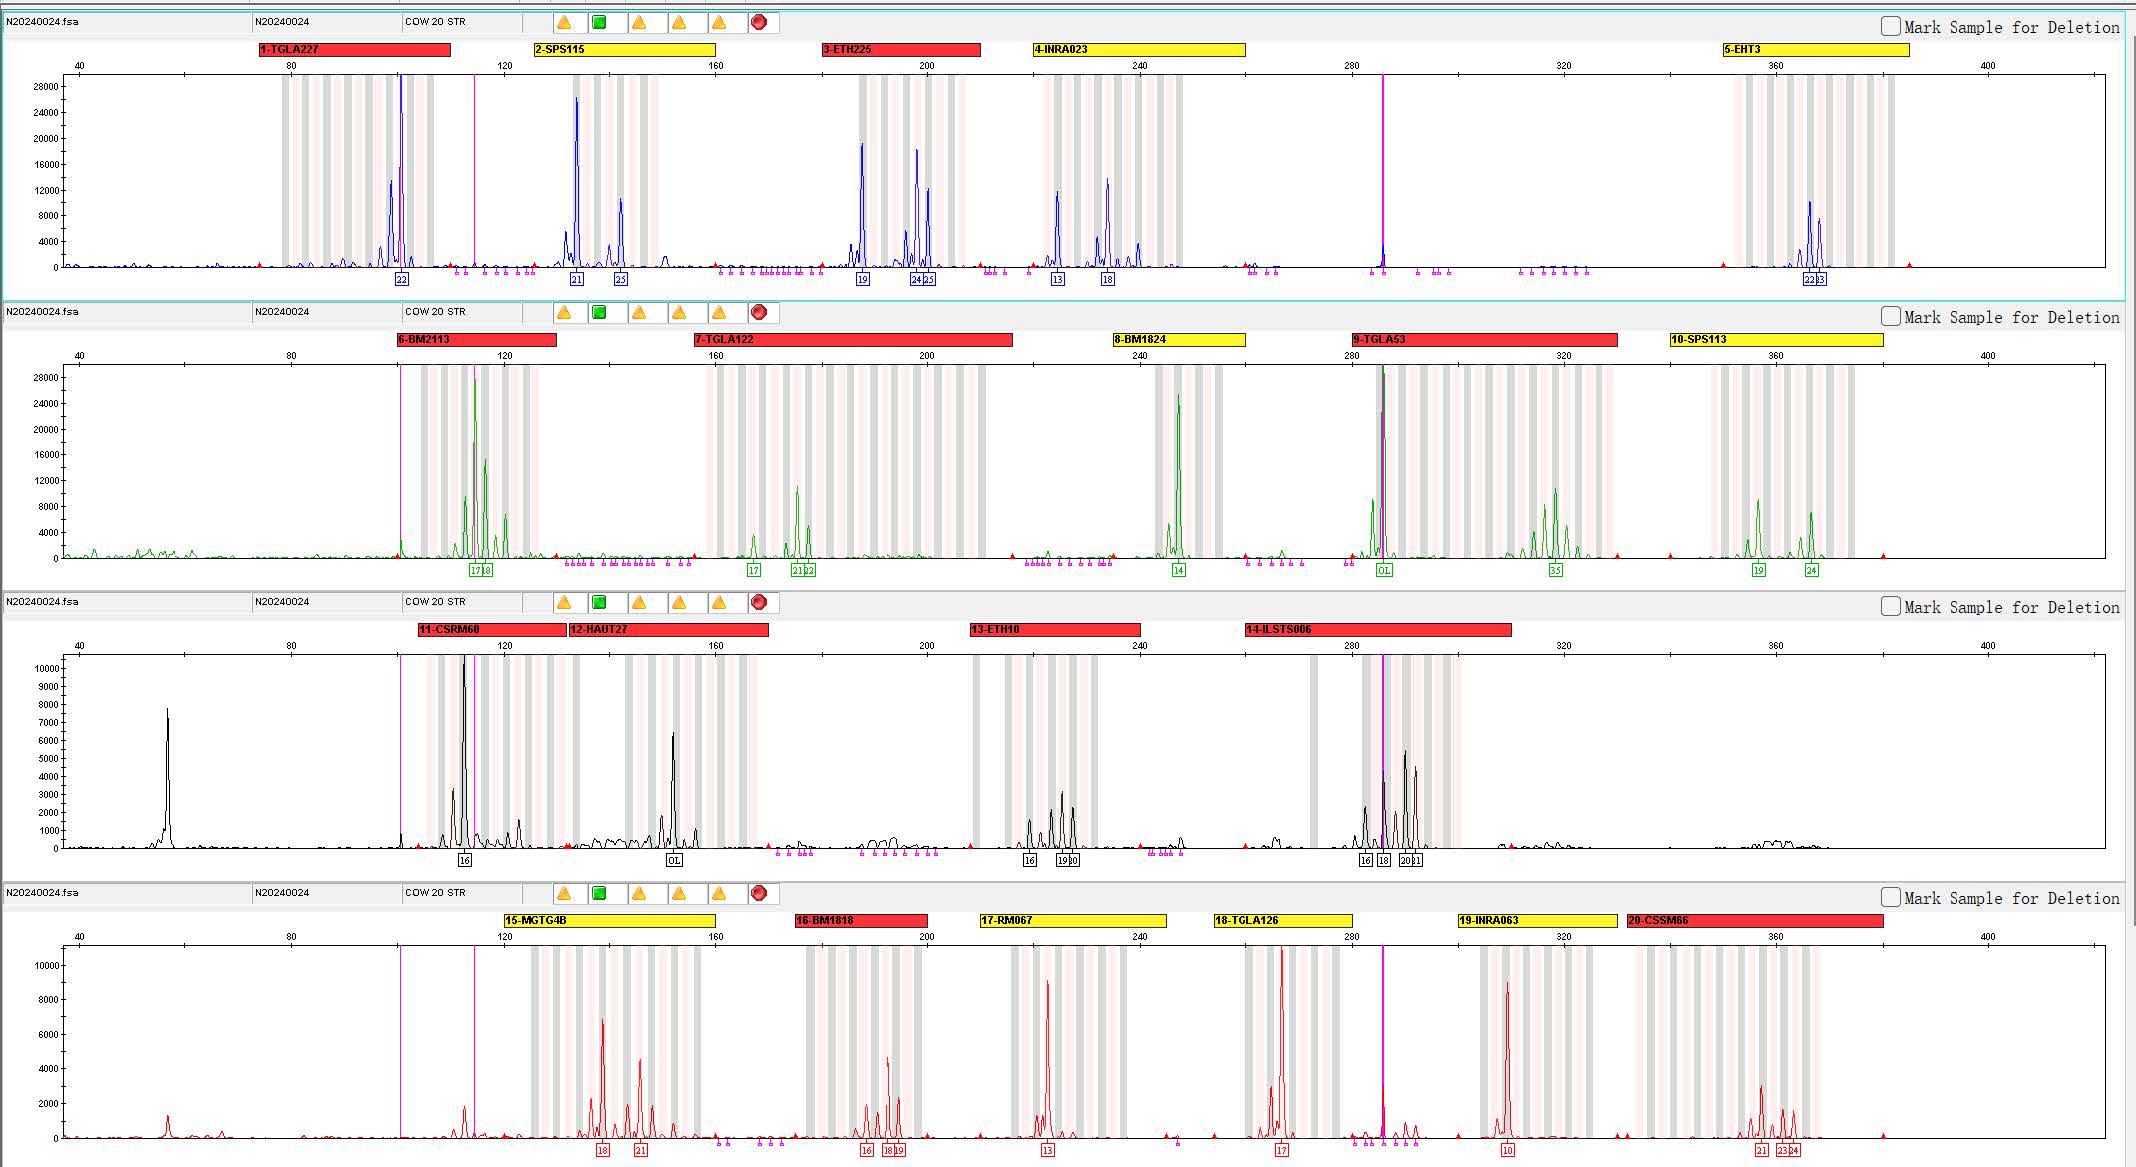Click allele label 35 in the TGLA53 range
2136x1167 pixels.
point(1555,571)
